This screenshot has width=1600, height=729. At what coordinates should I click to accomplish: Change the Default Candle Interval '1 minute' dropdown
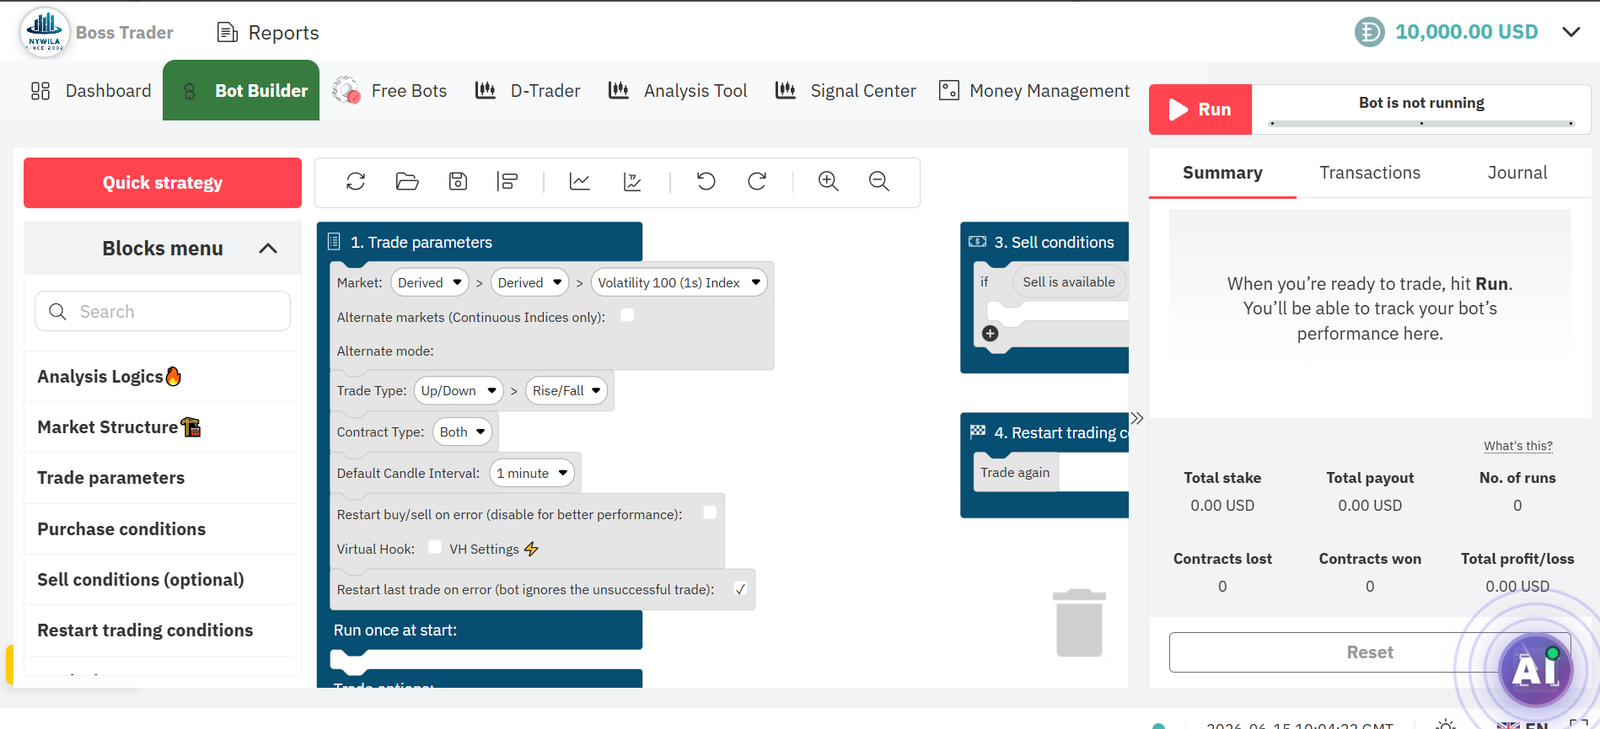click(532, 473)
